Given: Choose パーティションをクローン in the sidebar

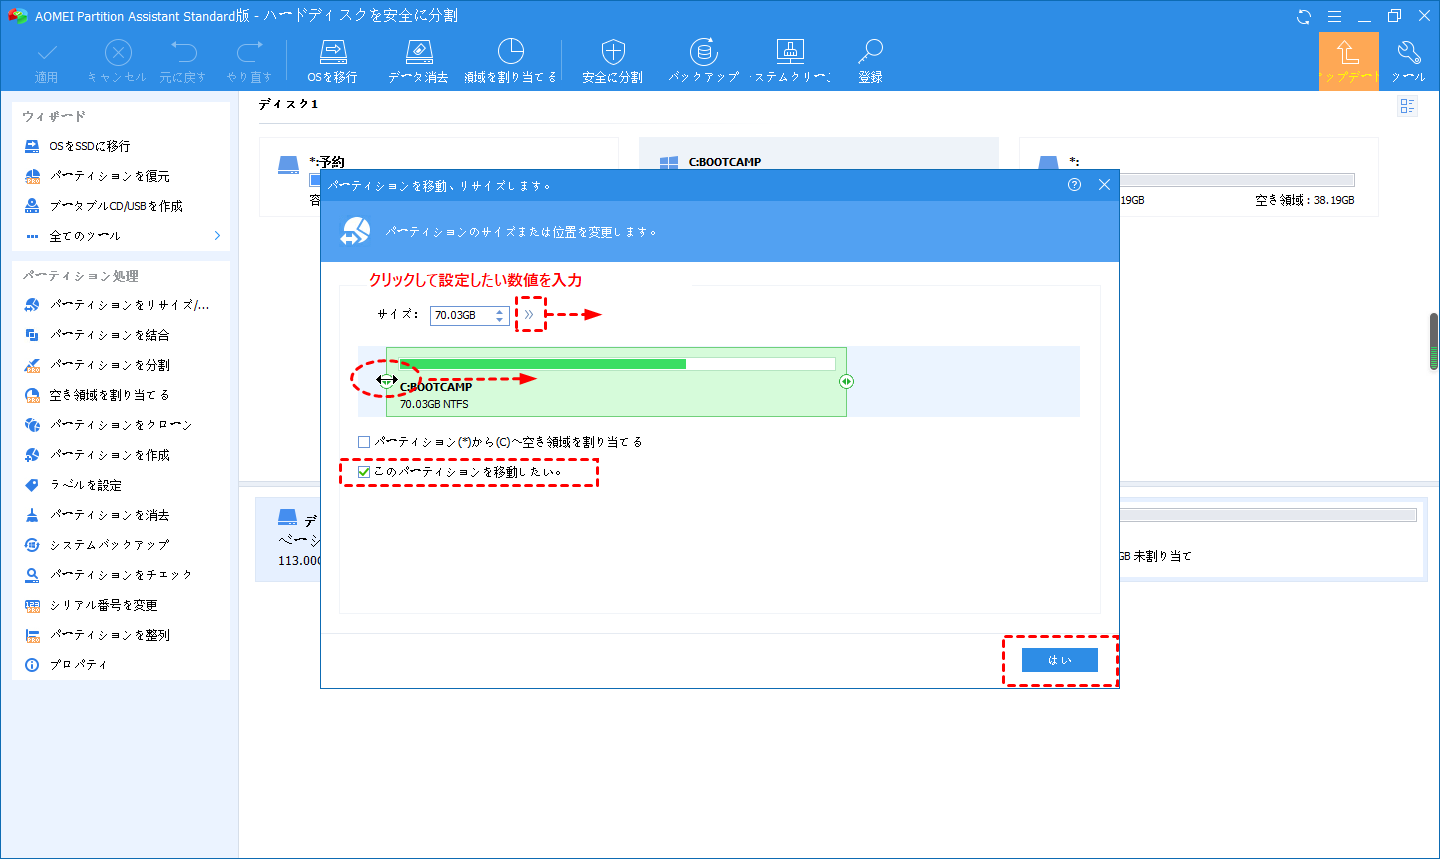Looking at the screenshot, I should coord(107,425).
